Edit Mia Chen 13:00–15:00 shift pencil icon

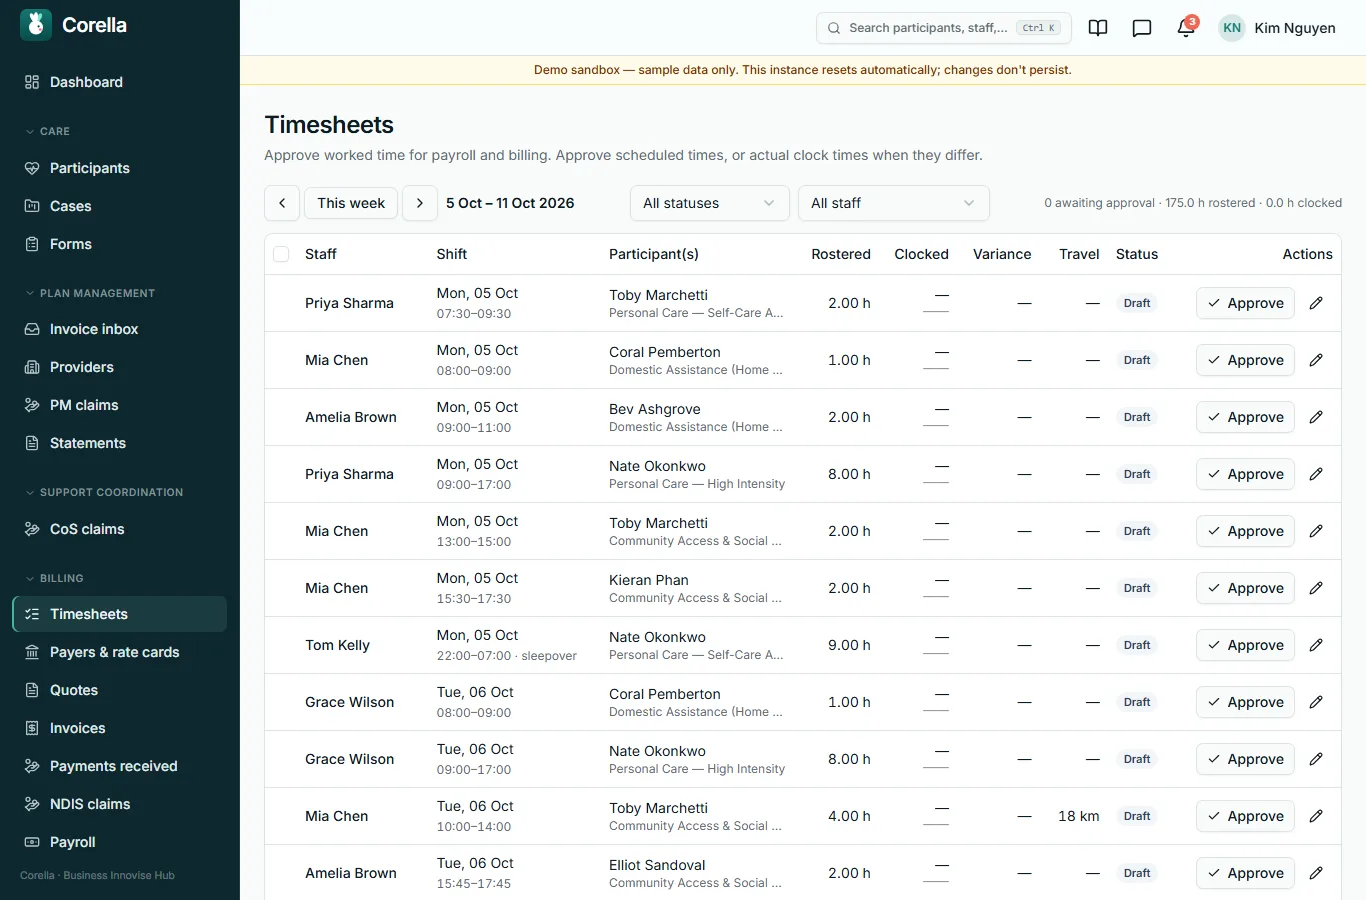[1316, 531]
